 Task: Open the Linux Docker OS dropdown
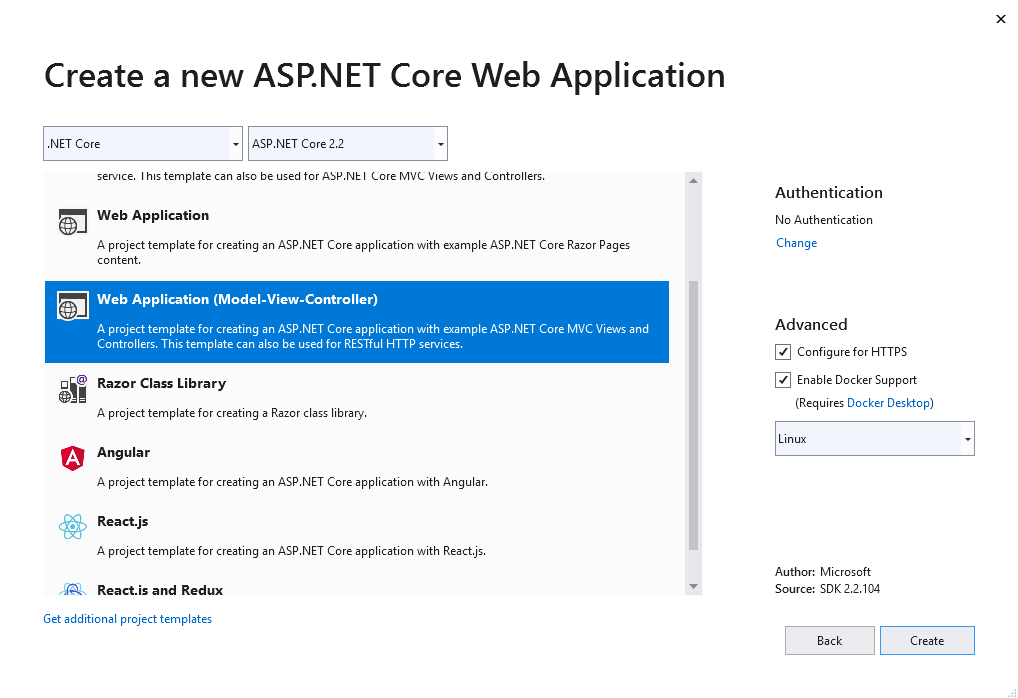[875, 439]
